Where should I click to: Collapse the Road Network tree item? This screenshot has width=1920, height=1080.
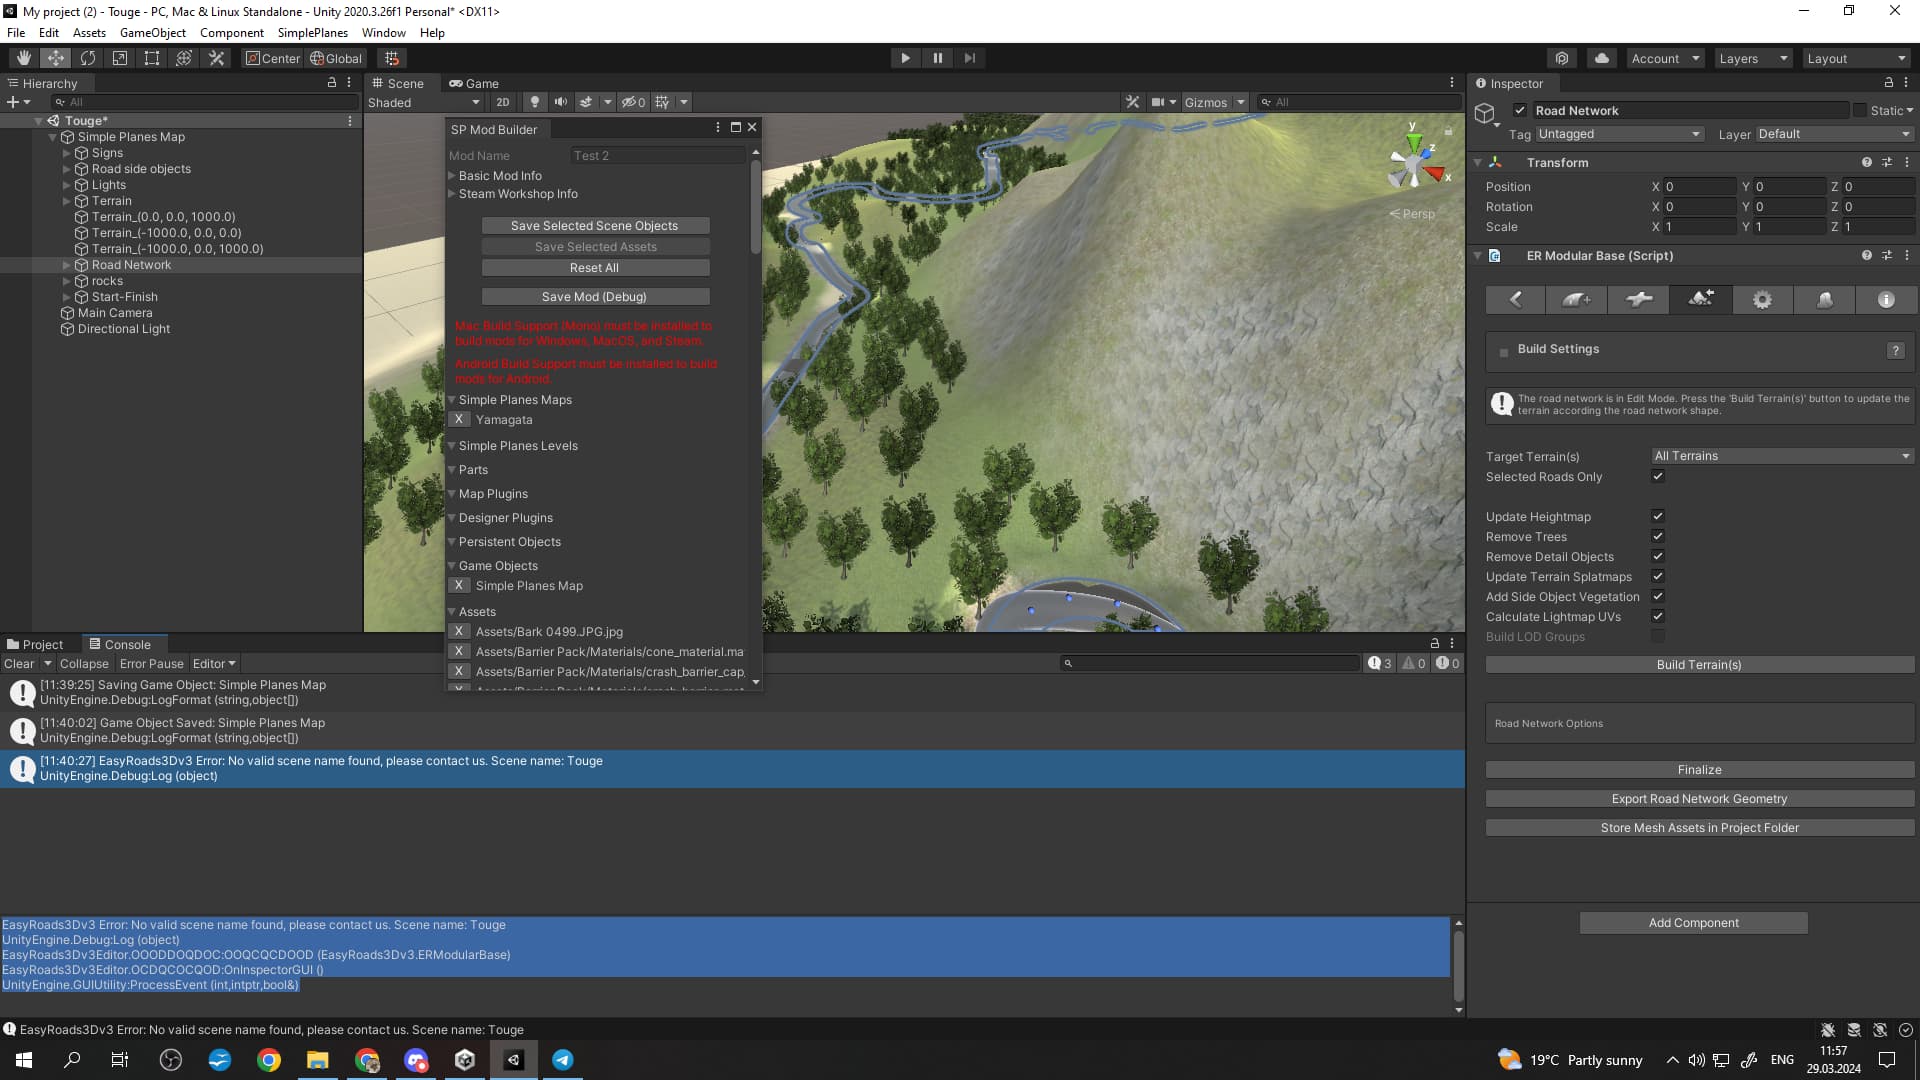click(x=67, y=265)
